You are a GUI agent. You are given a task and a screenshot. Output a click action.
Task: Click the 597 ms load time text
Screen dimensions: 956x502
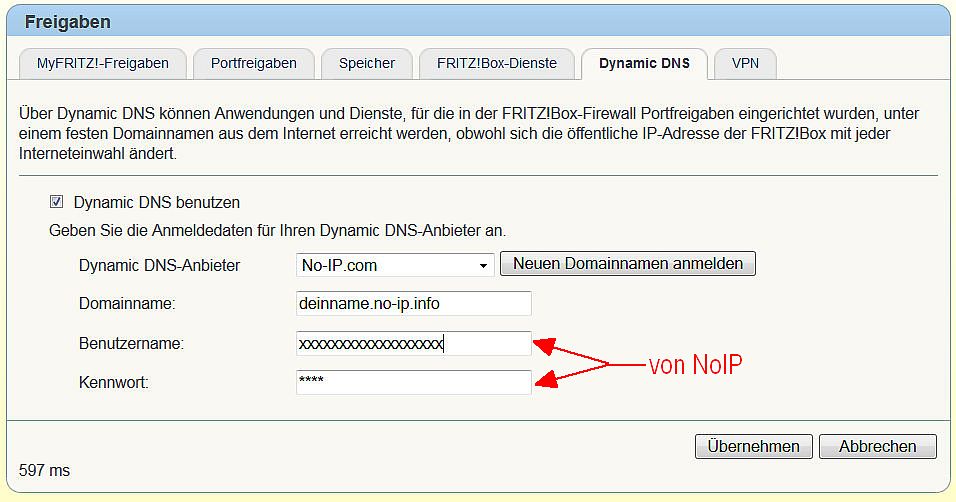pyautogui.click(x=45, y=470)
